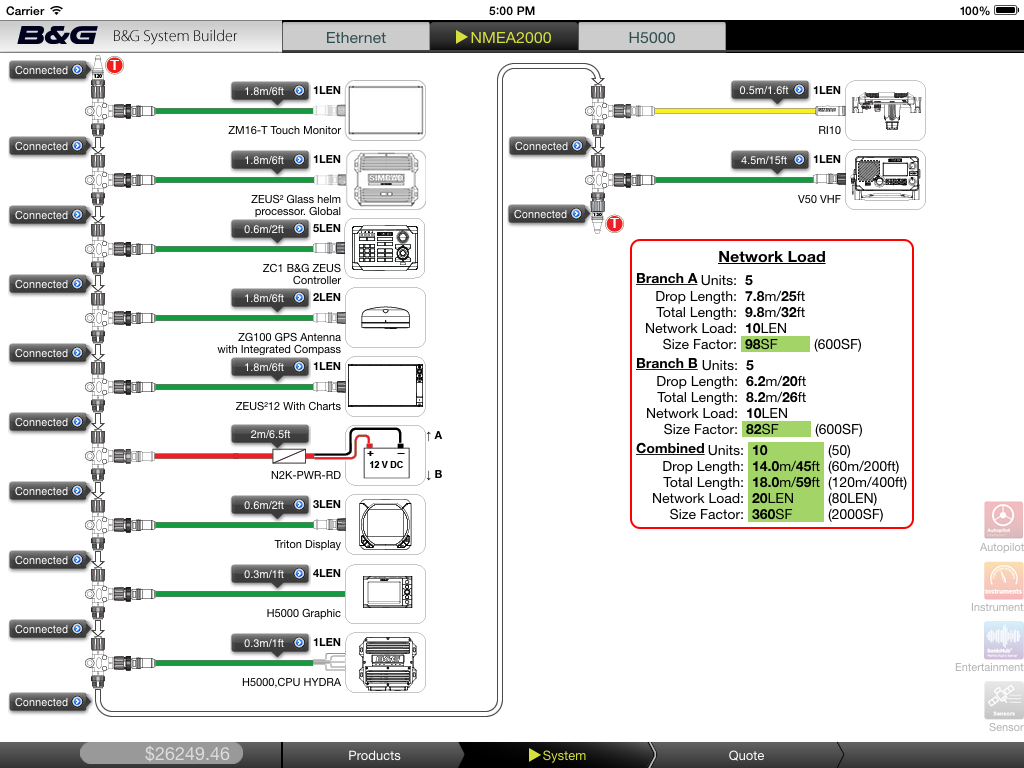Select the Triton Display device image

[385, 524]
